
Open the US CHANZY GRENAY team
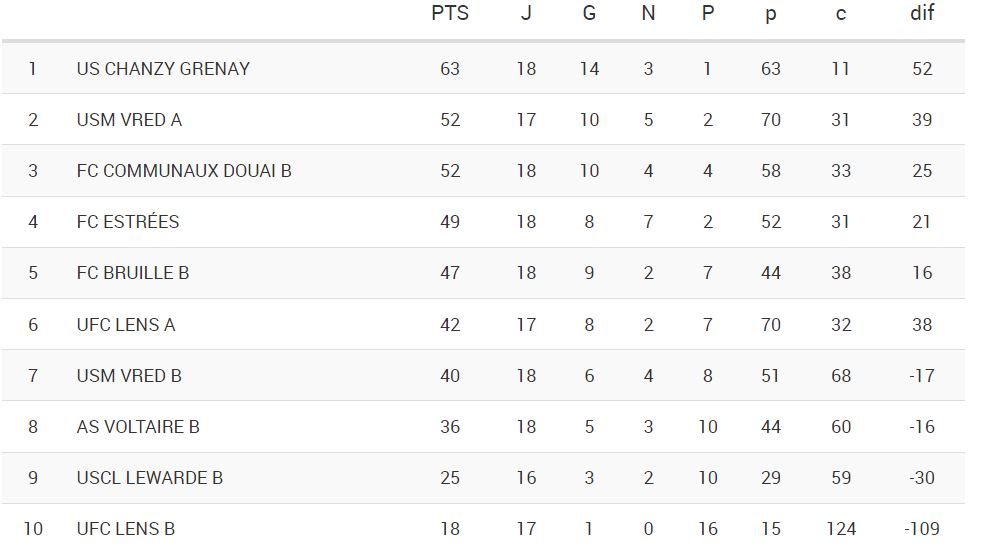pos(163,69)
